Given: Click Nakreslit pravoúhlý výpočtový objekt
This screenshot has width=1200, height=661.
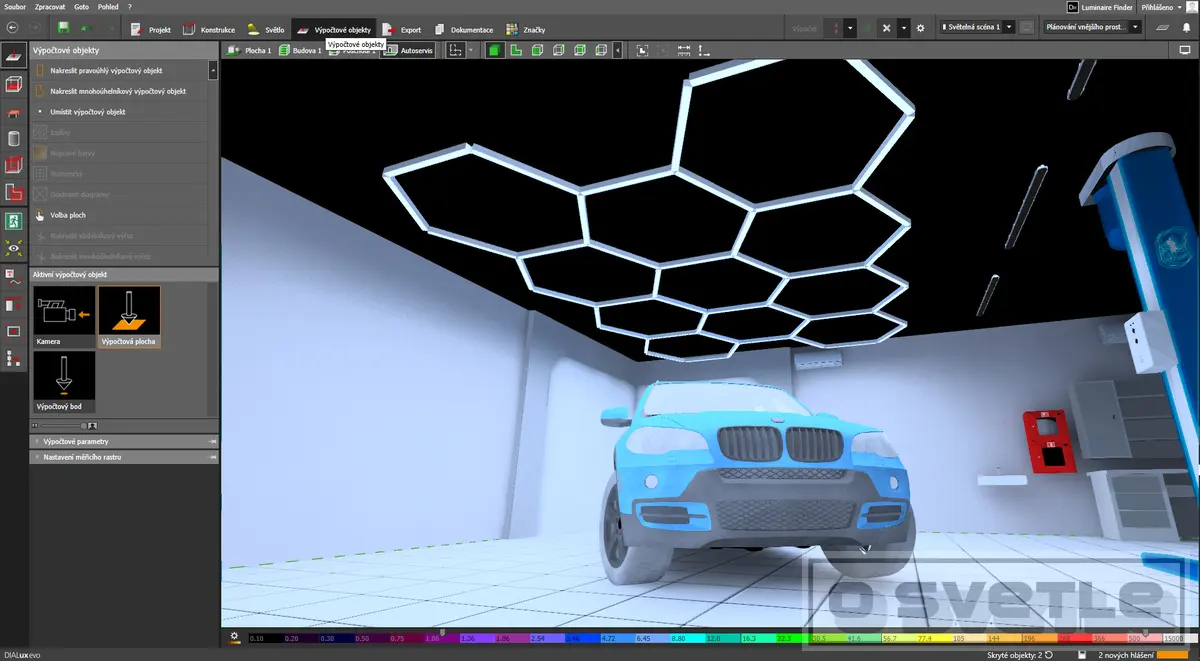Looking at the screenshot, I should click(x=105, y=71).
